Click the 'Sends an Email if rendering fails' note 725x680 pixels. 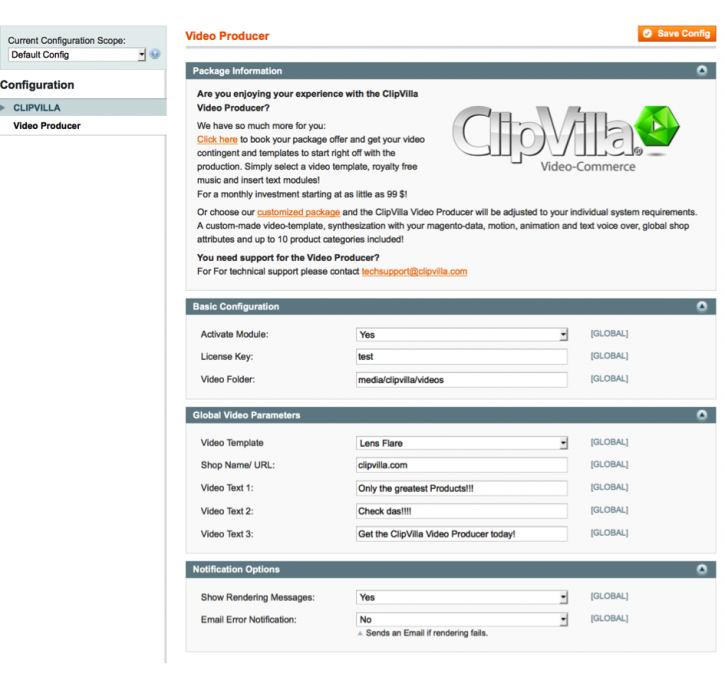click(x=427, y=633)
